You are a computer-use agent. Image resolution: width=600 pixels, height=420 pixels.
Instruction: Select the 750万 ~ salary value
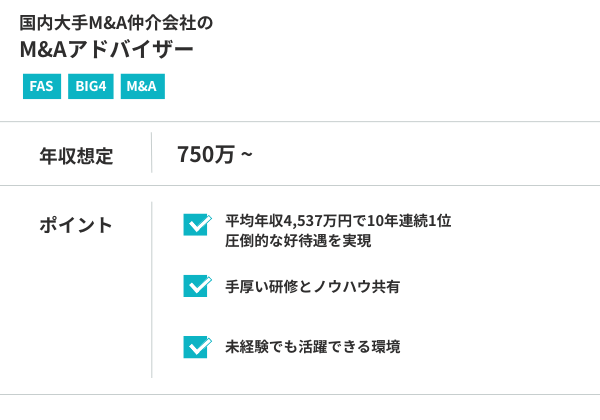(215, 154)
